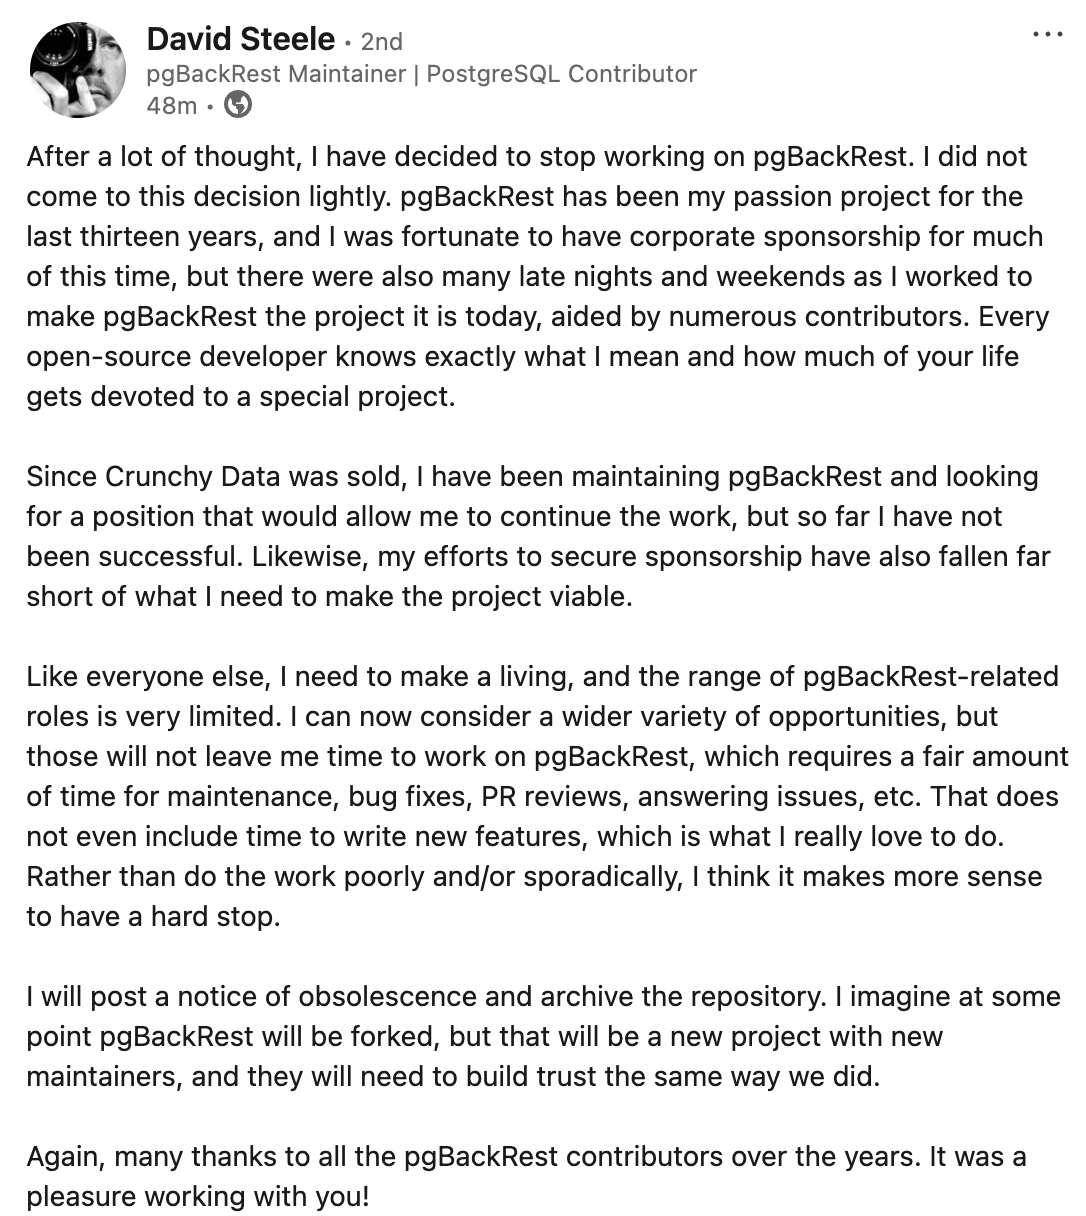
Task: Click the paragraph starting "Like everyone else"
Action: (x=541, y=796)
